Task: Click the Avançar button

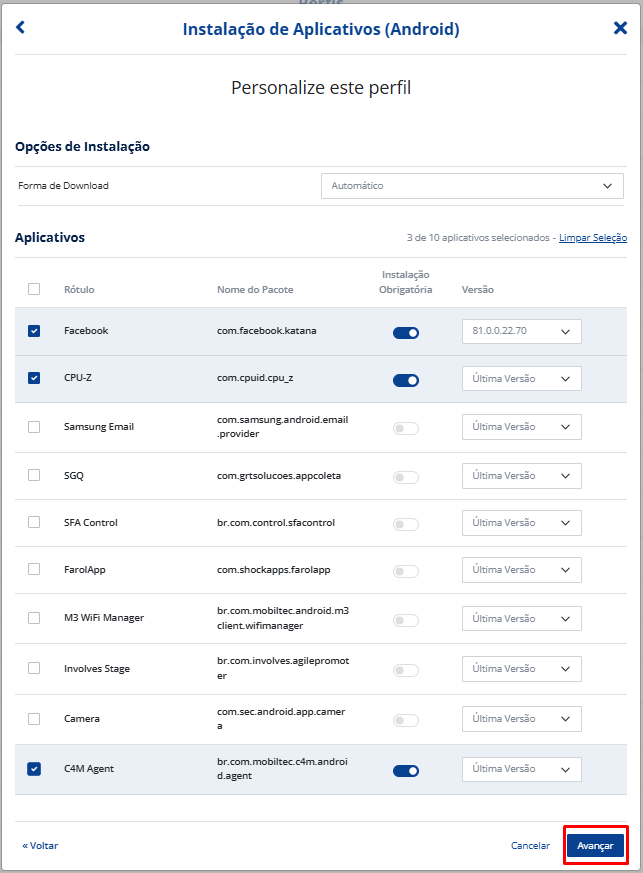Action: [595, 846]
